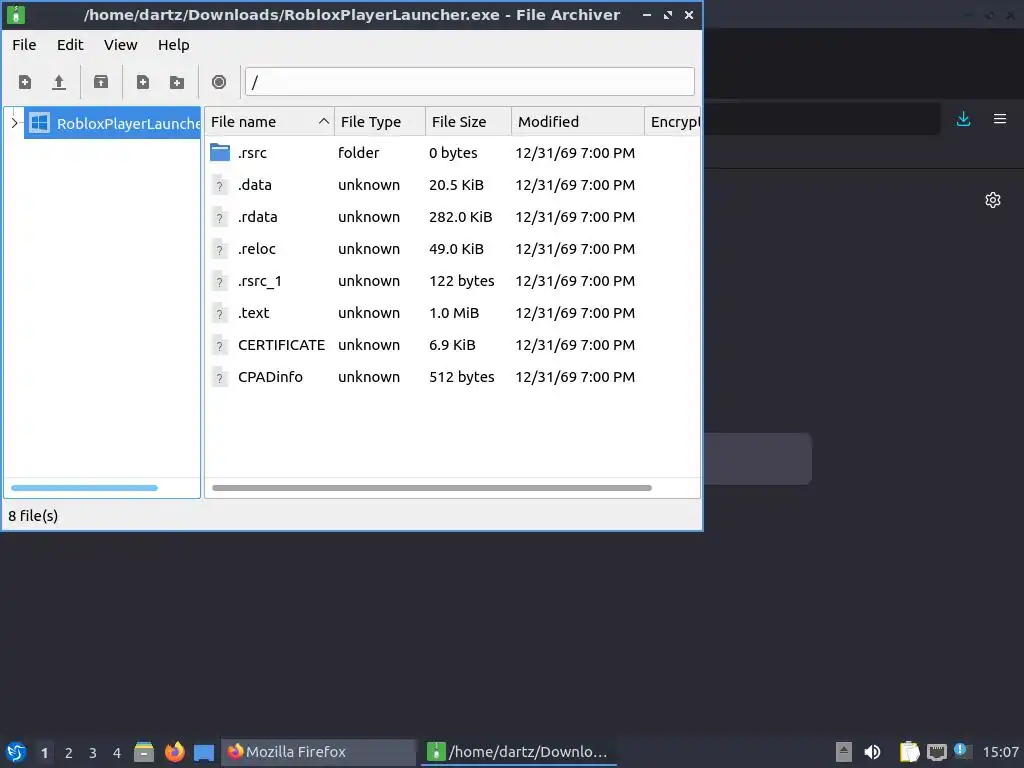
Task: Select the .data file entry
Action: pos(453,185)
